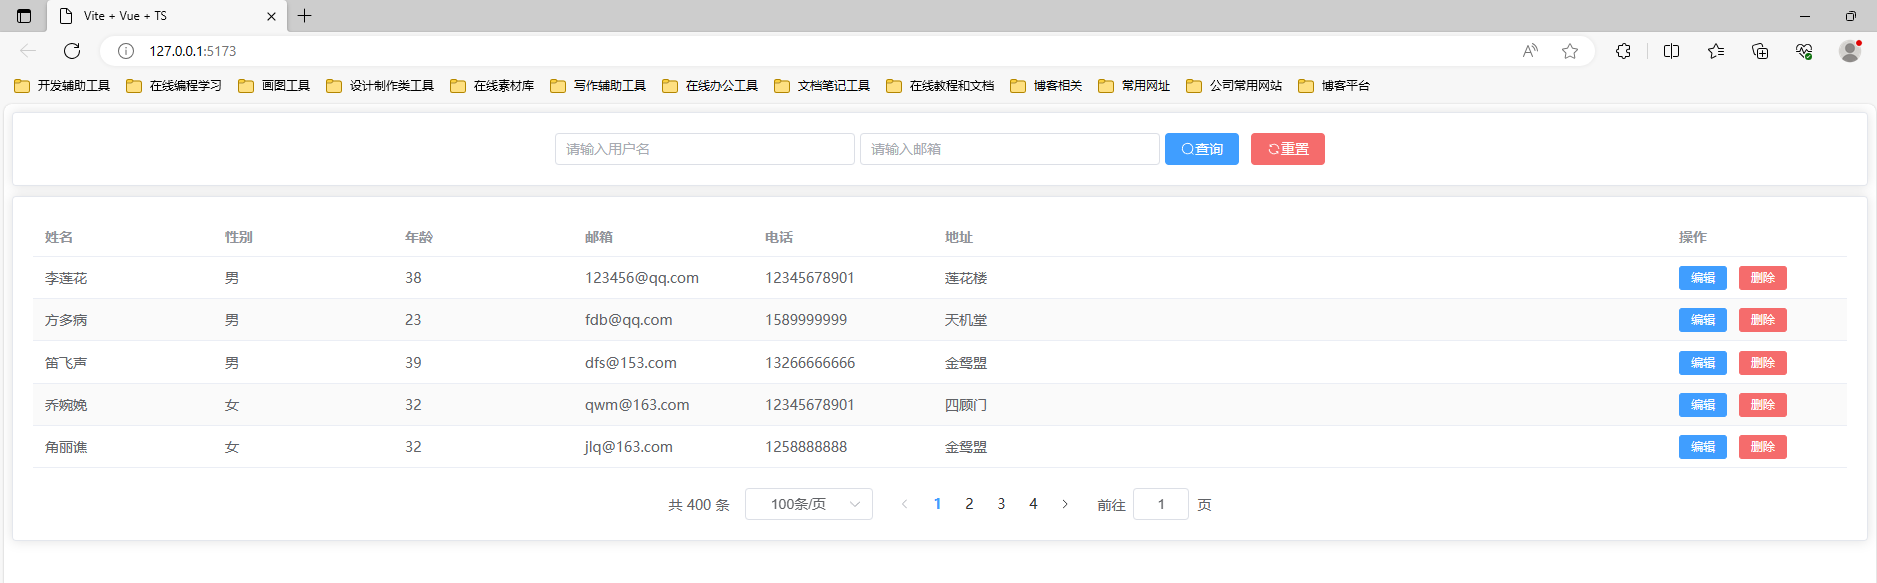Click the red 重置 reset button
This screenshot has width=1877, height=583.
(1288, 149)
